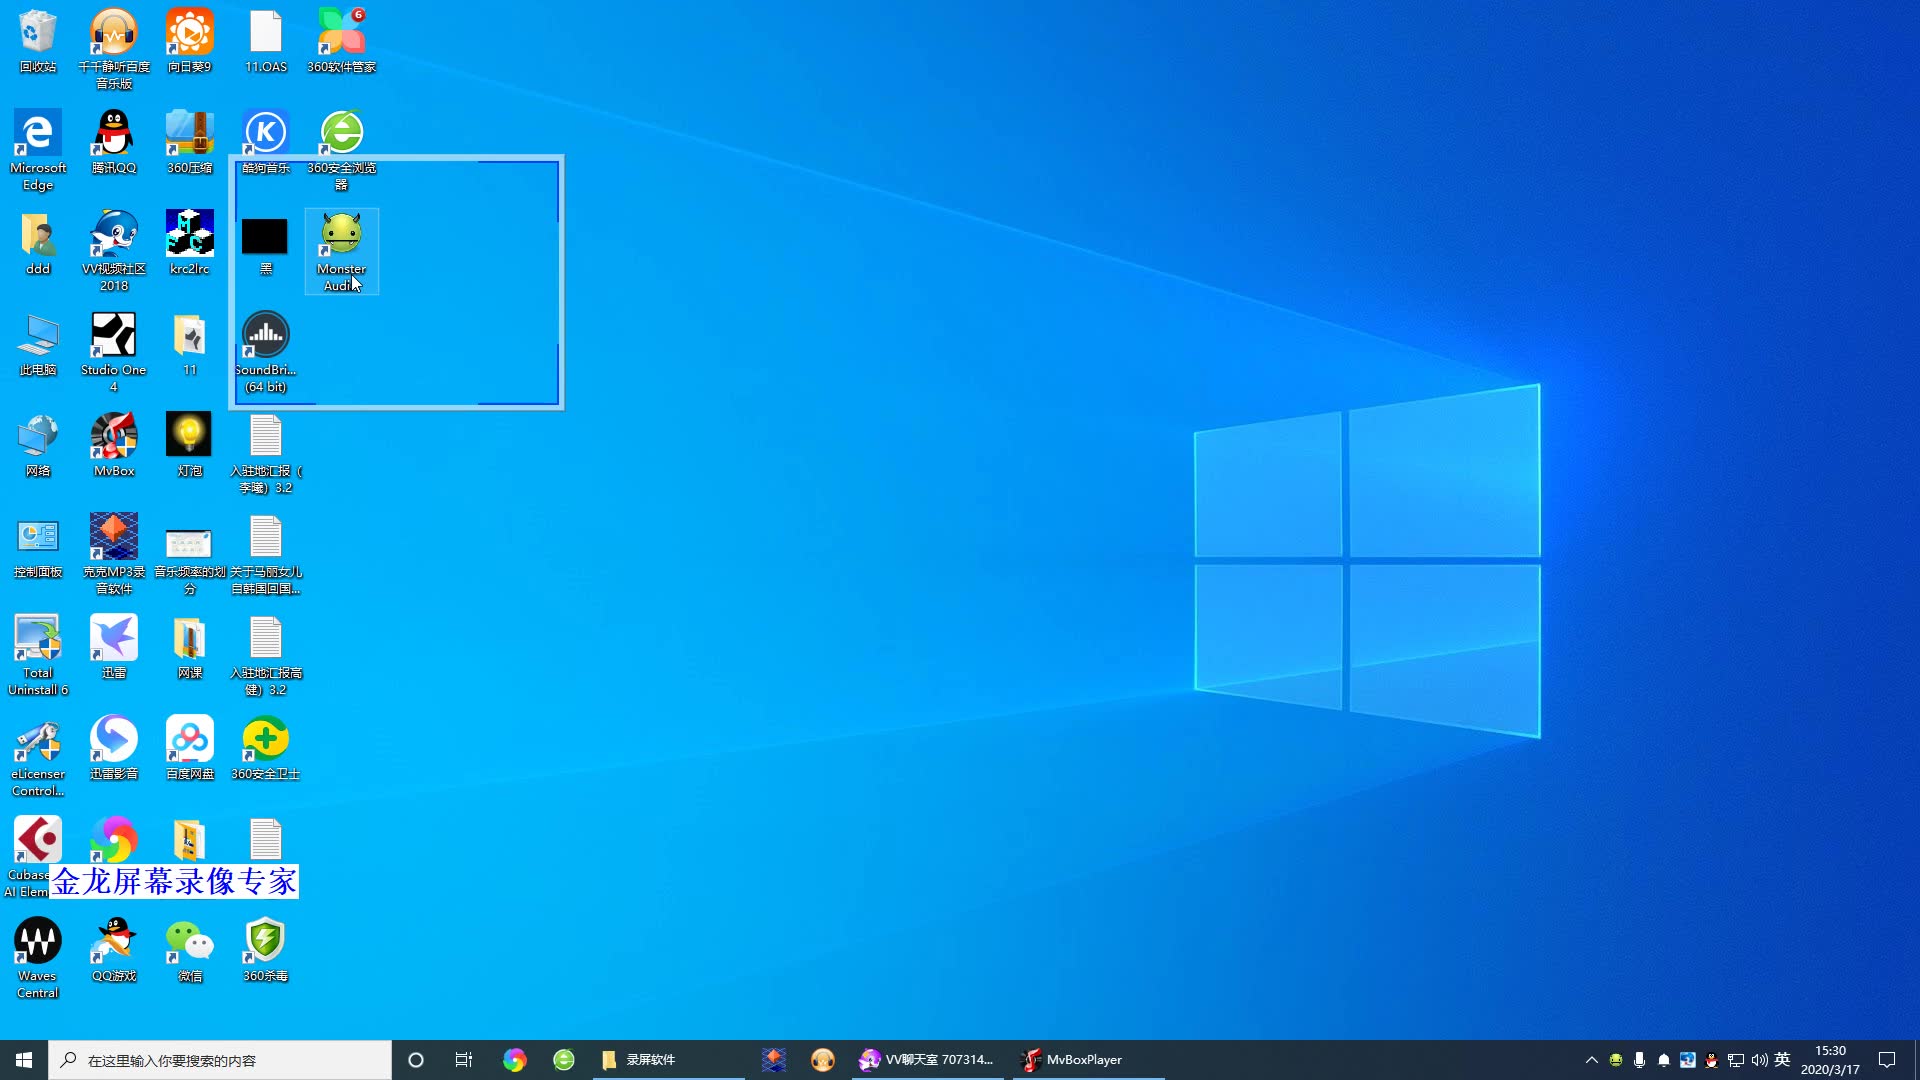
Task: Select 入驻地汇报（李曦）3.2 document
Action: pos(266,453)
